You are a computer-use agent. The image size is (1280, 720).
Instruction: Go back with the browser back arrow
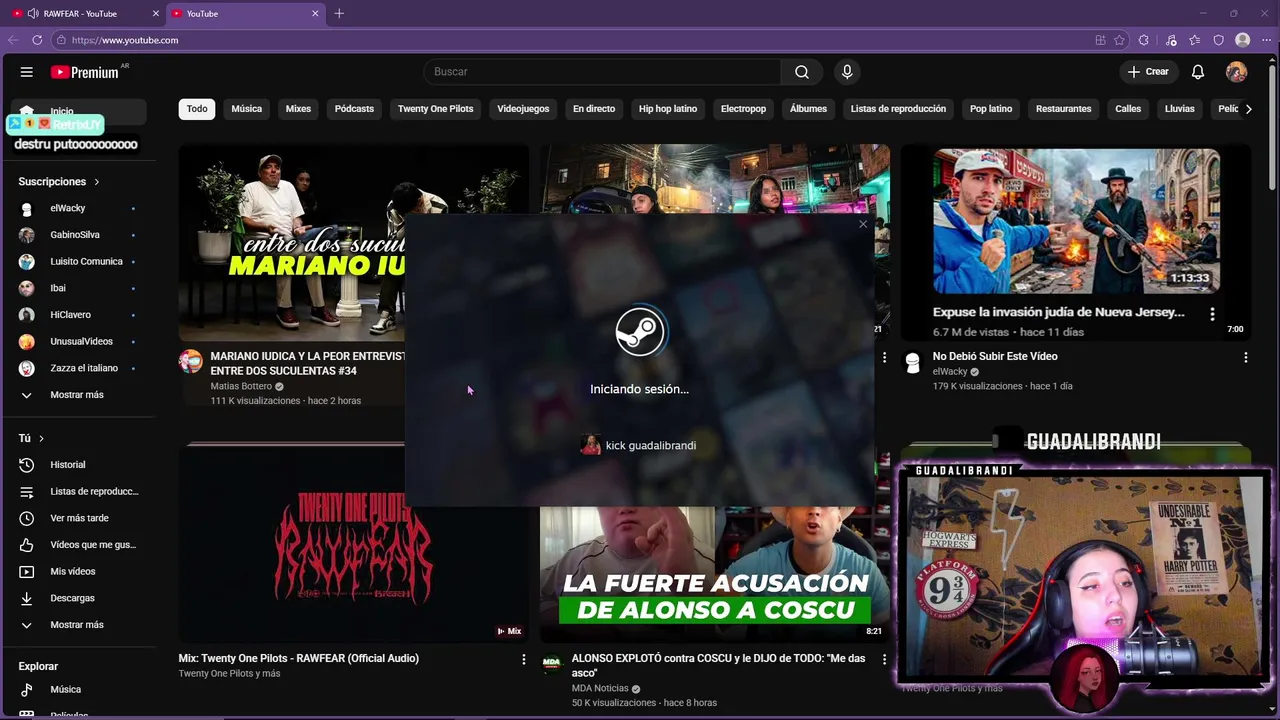pos(13,40)
